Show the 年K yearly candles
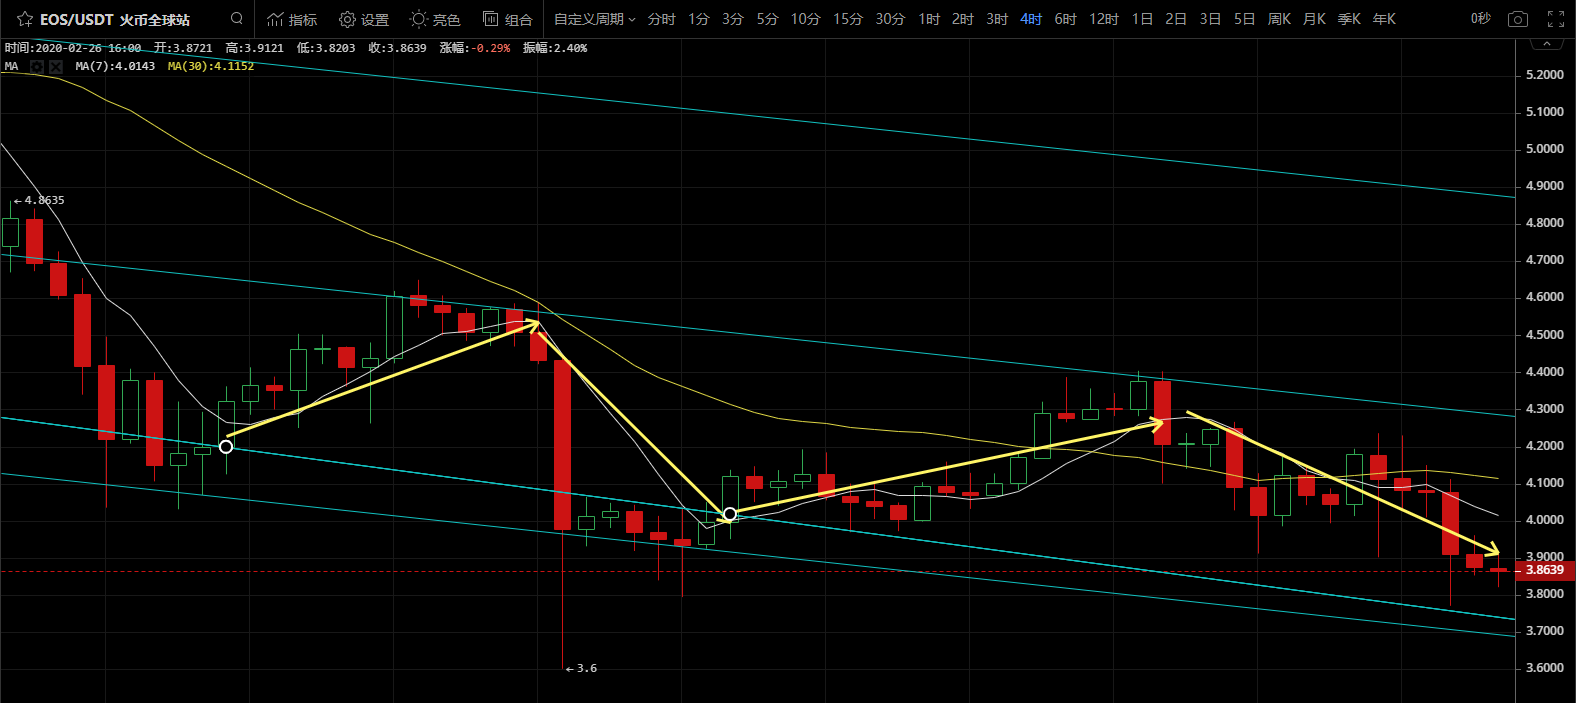This screenshot has height=703, width=1576. 1384,19
